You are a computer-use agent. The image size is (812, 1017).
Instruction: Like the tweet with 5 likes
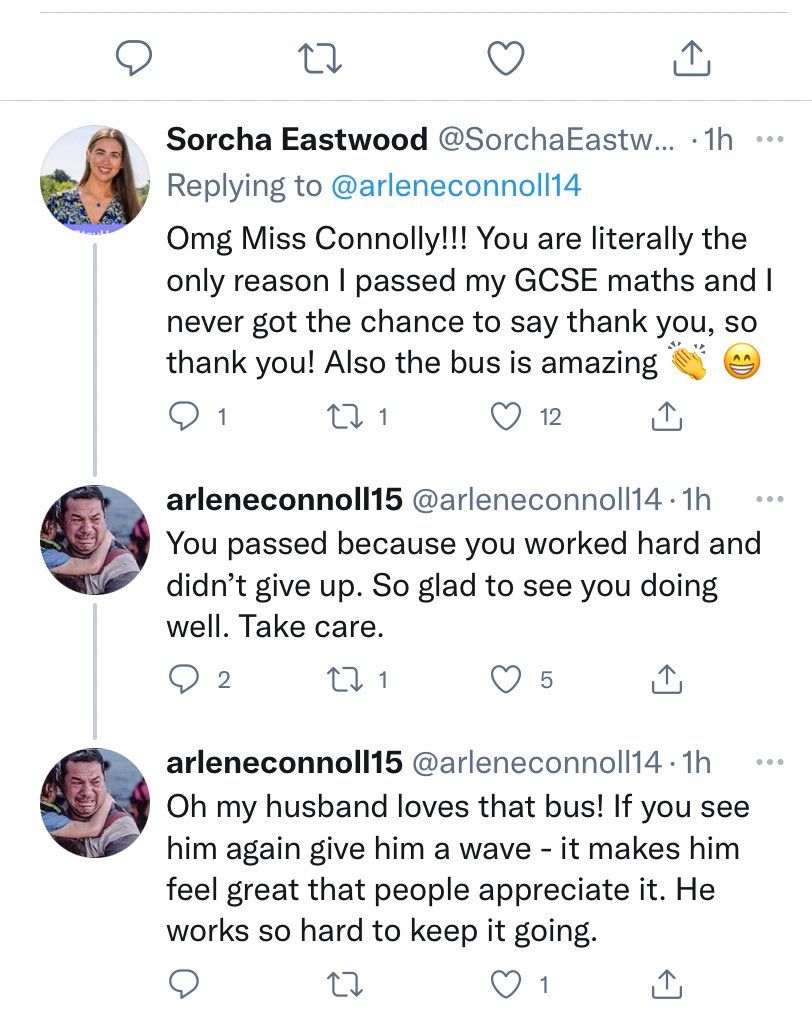click(x=509, y=681)
